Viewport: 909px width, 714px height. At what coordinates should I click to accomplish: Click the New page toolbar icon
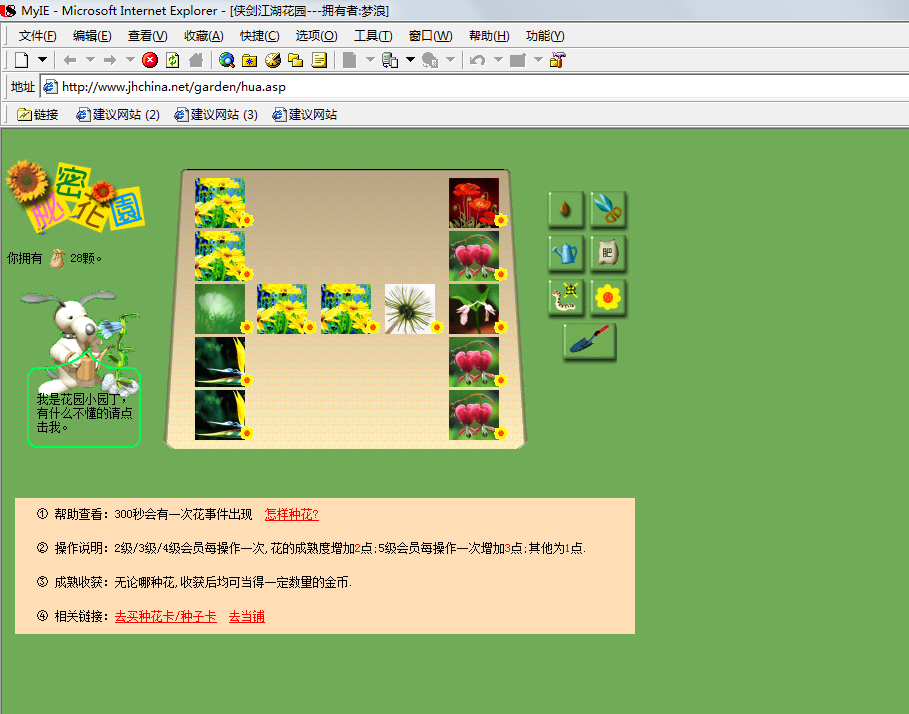[22, 60]
